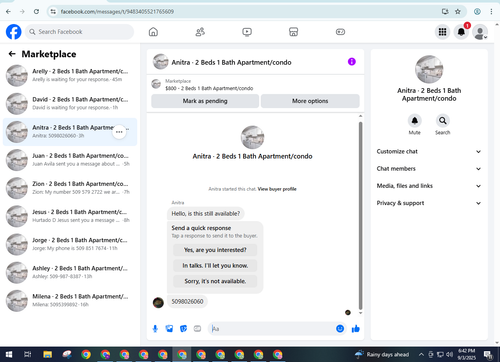
Task: Search in conversation using the magnifier icon
Action: [443, 121]
